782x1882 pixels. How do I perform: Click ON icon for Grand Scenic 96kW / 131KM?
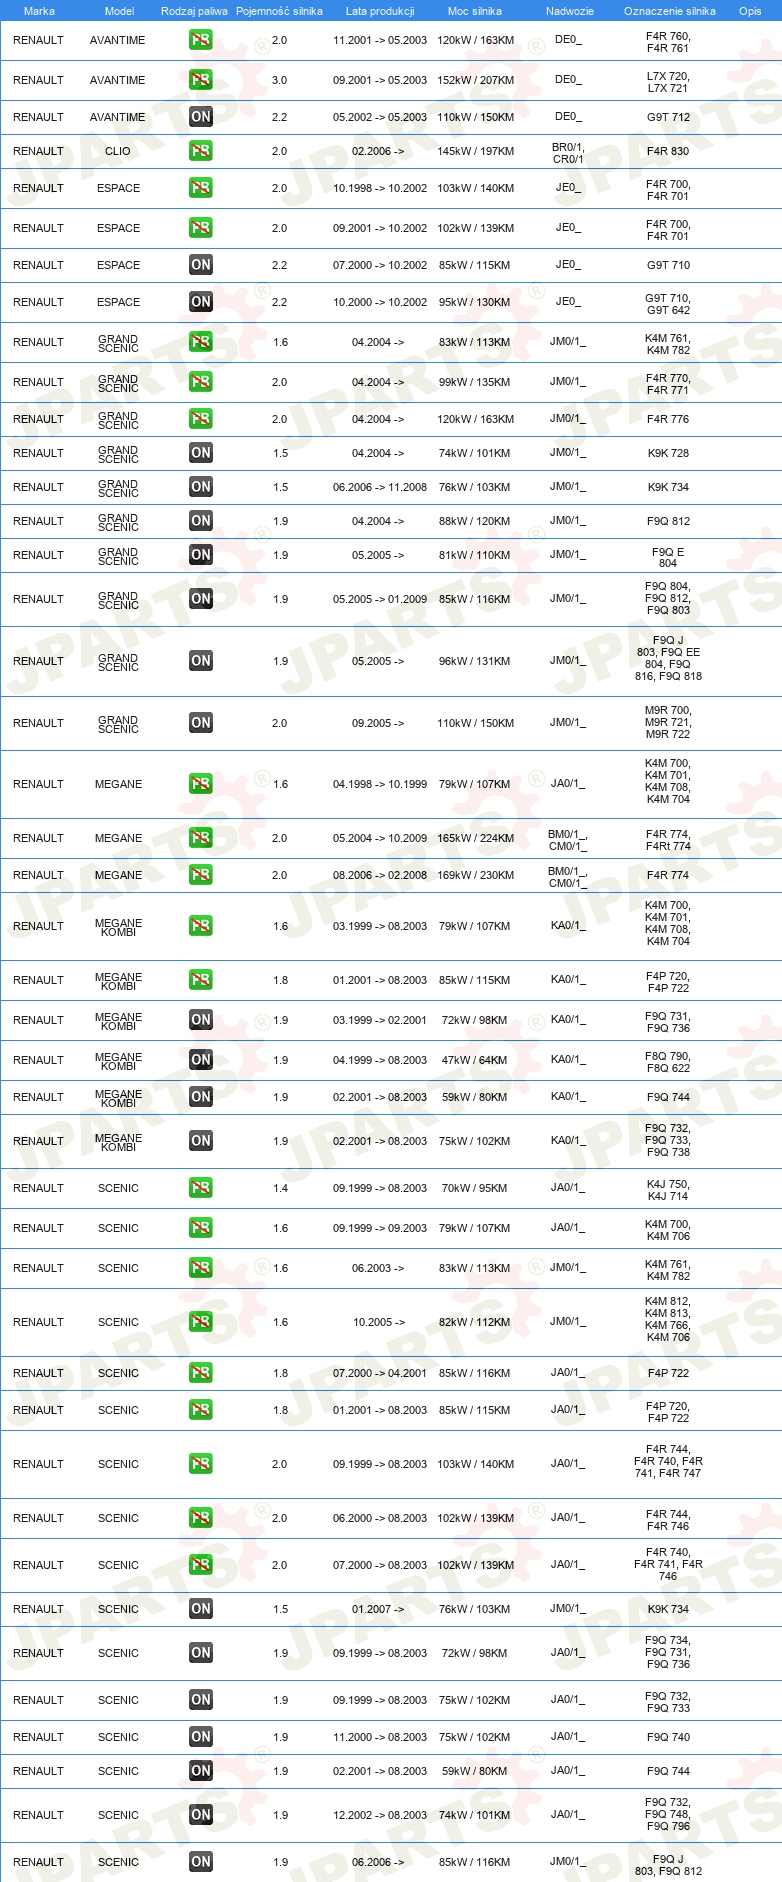(201, 661)
